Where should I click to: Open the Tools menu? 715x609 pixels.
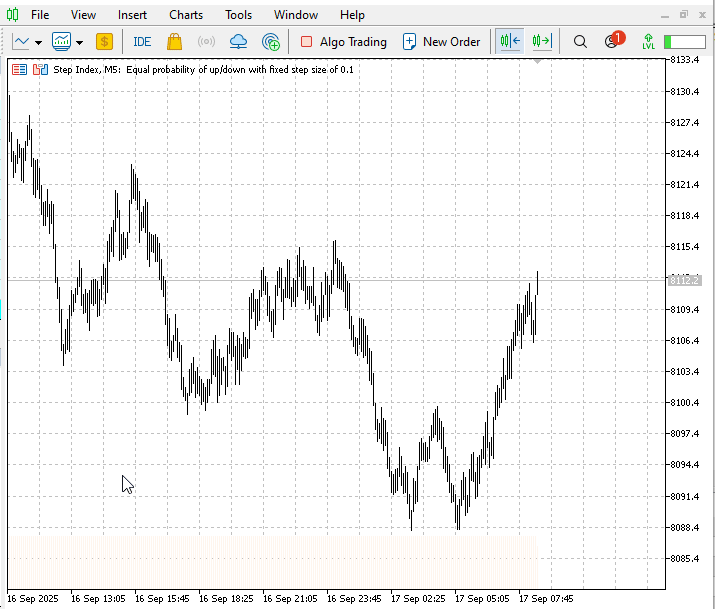238,15
